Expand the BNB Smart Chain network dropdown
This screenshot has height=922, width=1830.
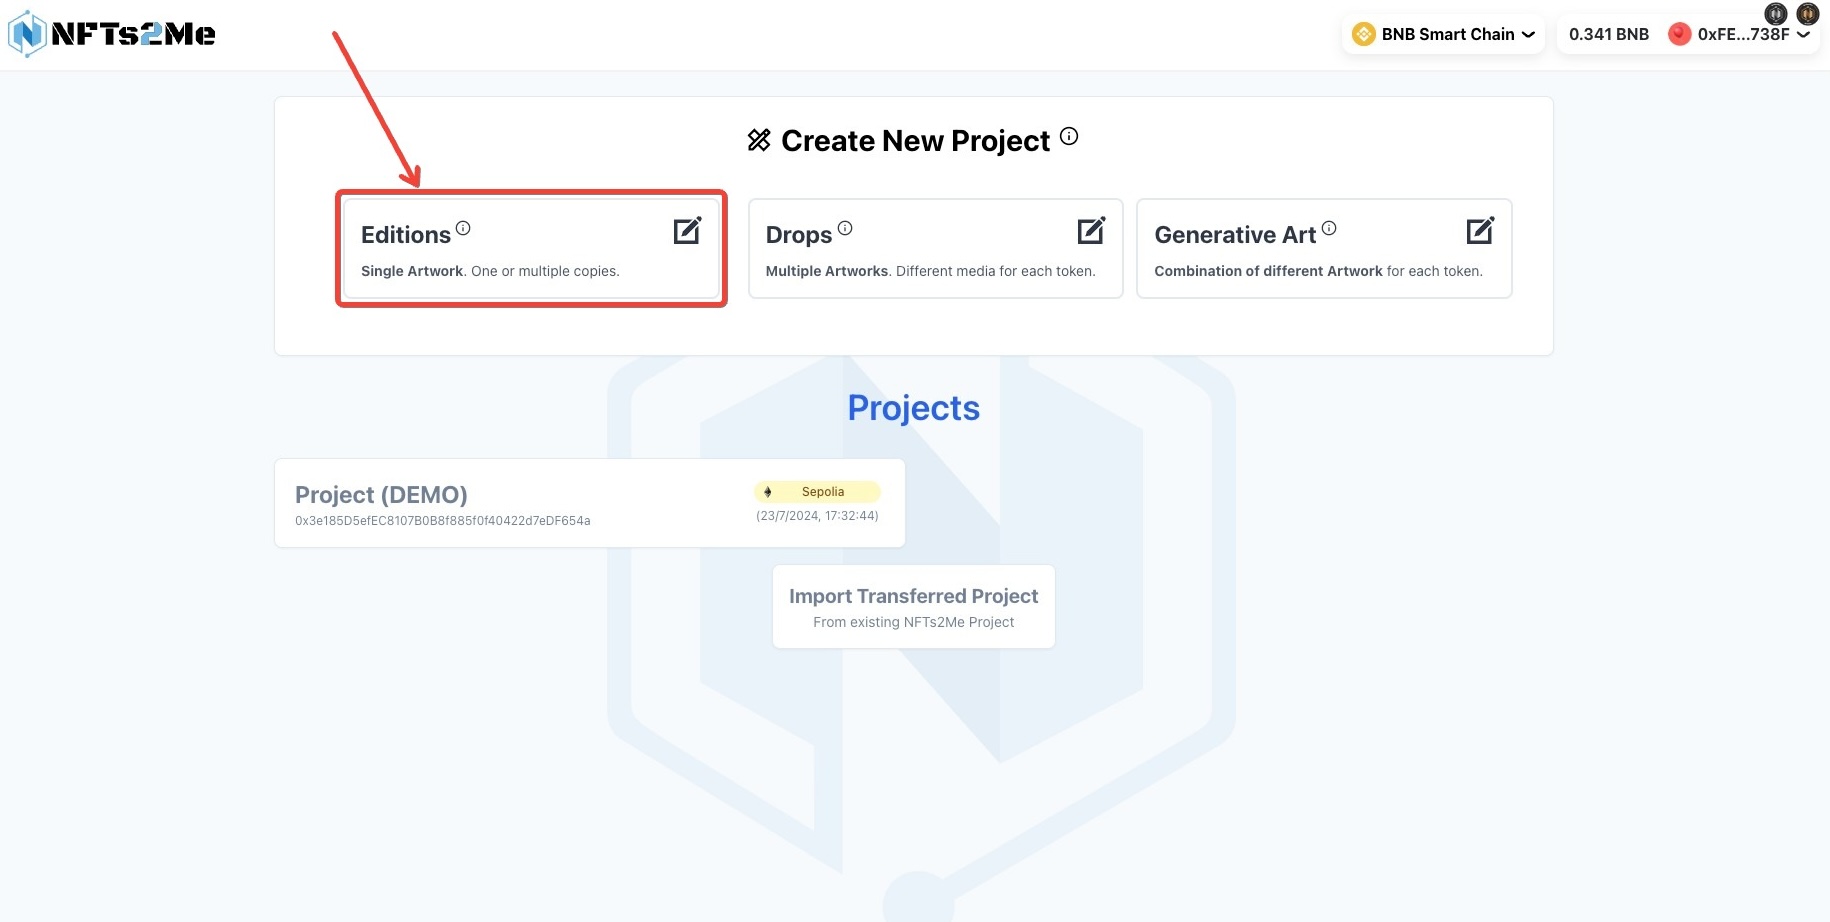point(1444,34)
